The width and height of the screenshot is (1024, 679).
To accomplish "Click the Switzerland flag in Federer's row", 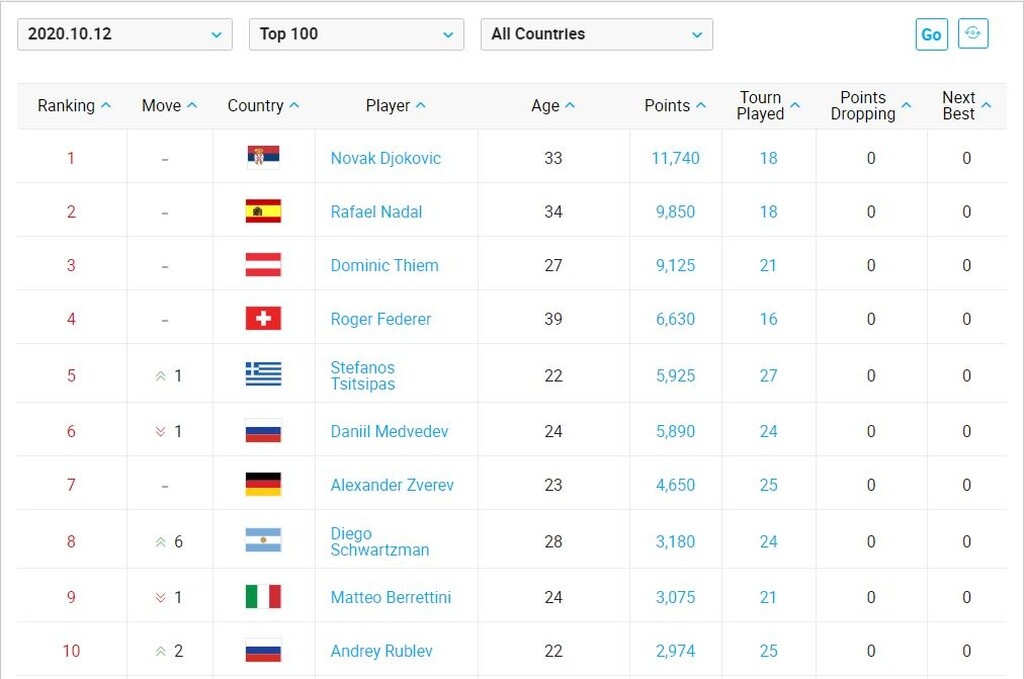I will pyautogui.click(x=263, y=319).
